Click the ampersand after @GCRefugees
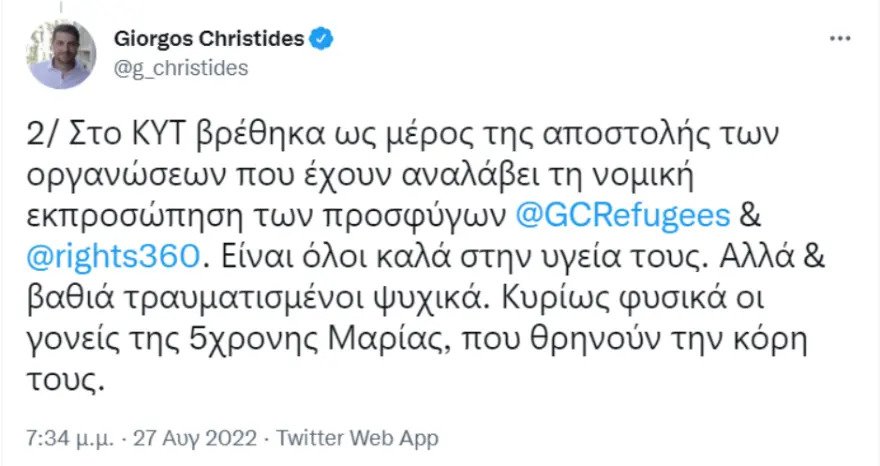 coord(749,216)
